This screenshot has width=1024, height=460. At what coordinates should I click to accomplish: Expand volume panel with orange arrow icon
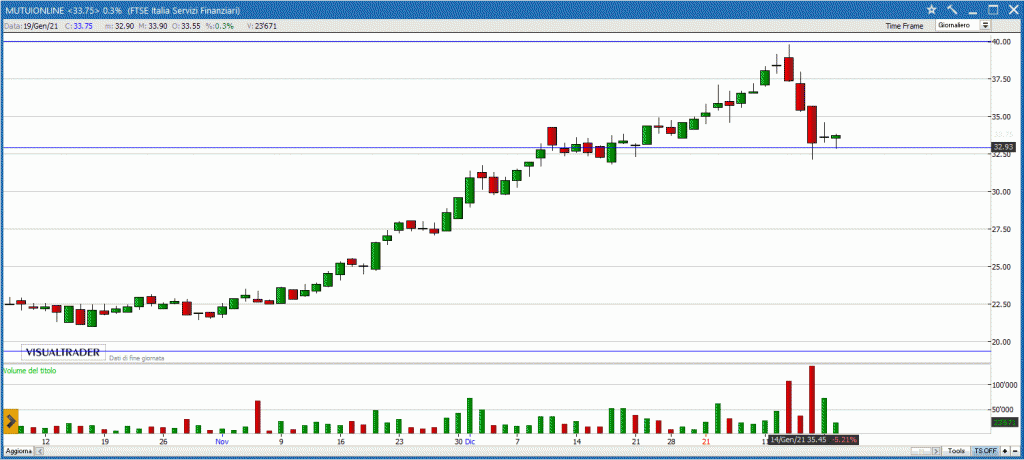point(10,421)
